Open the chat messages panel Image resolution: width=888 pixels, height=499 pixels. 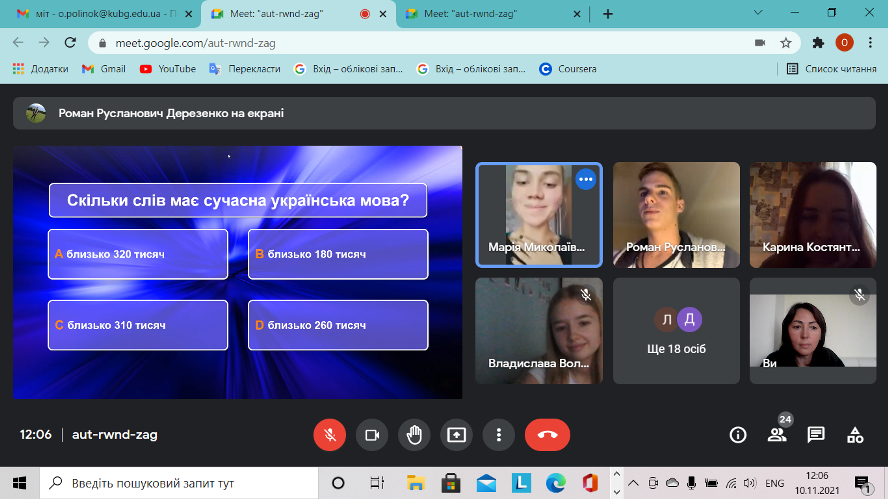(x=816, y=435)
